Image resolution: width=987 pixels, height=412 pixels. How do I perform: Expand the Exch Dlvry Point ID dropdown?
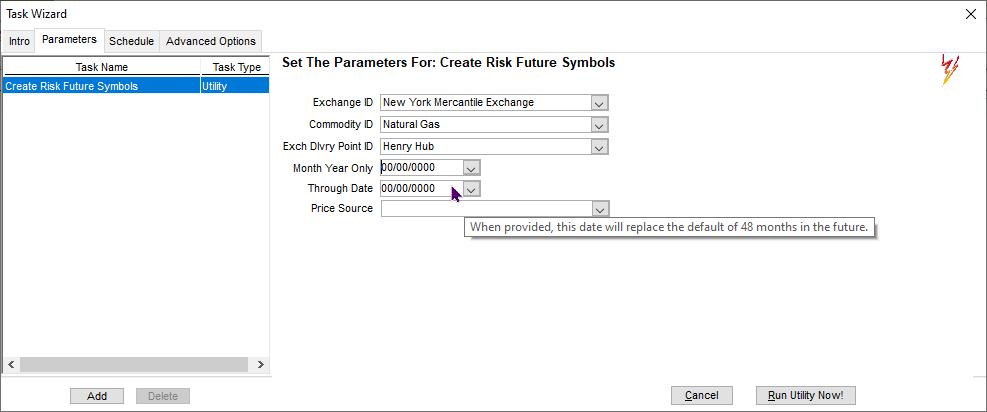tap(599, 147)
